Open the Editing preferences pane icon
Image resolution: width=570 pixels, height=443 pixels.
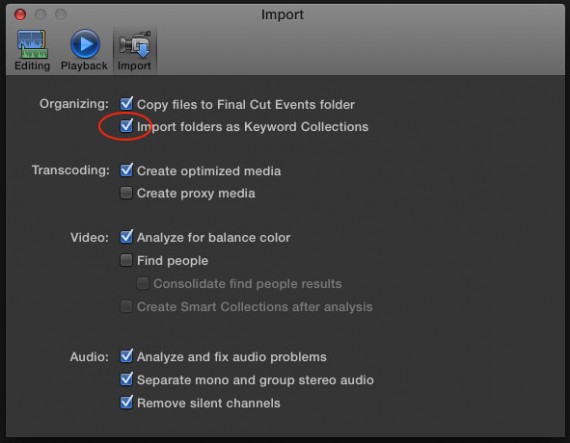pyautogui.click(x=32, y=45)
